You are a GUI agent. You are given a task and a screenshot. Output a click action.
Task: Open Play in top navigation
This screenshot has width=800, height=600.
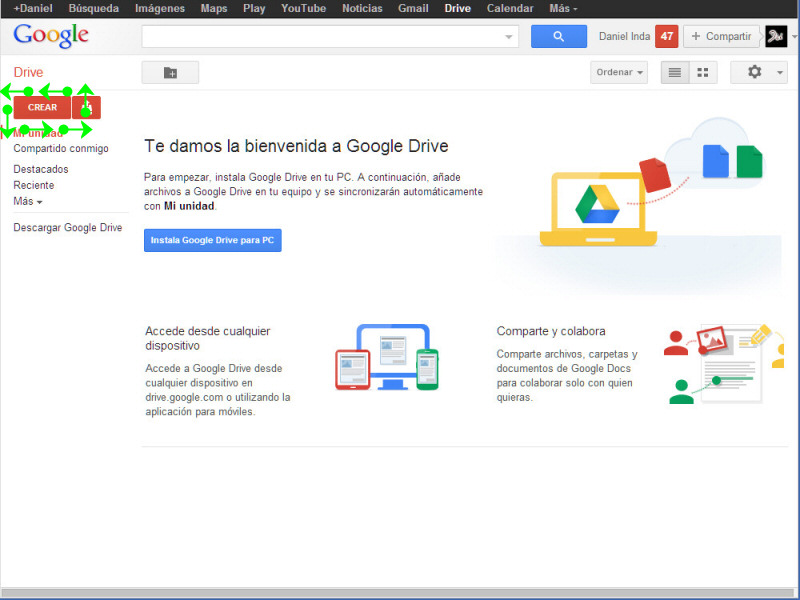click(254, 9)
